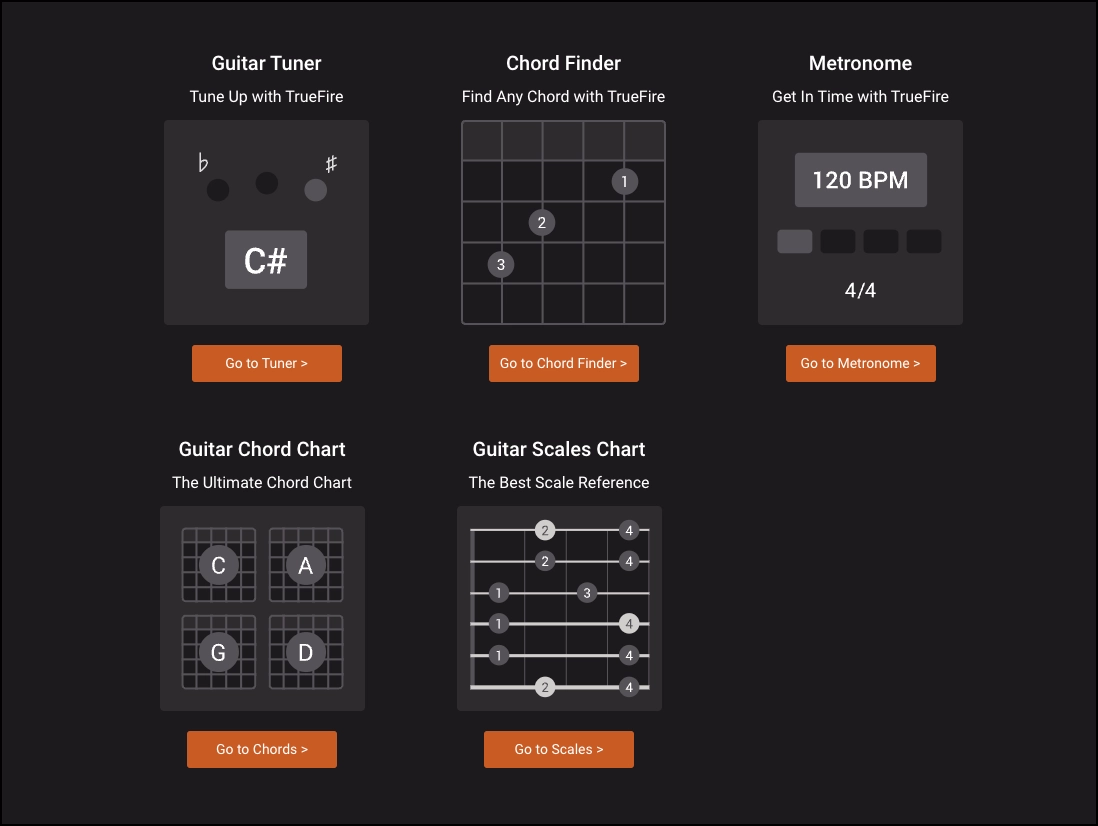The image size is (1098, 826).
Task: Click The Ultimate Chord Chart subtitle
Action: point(262,482)
